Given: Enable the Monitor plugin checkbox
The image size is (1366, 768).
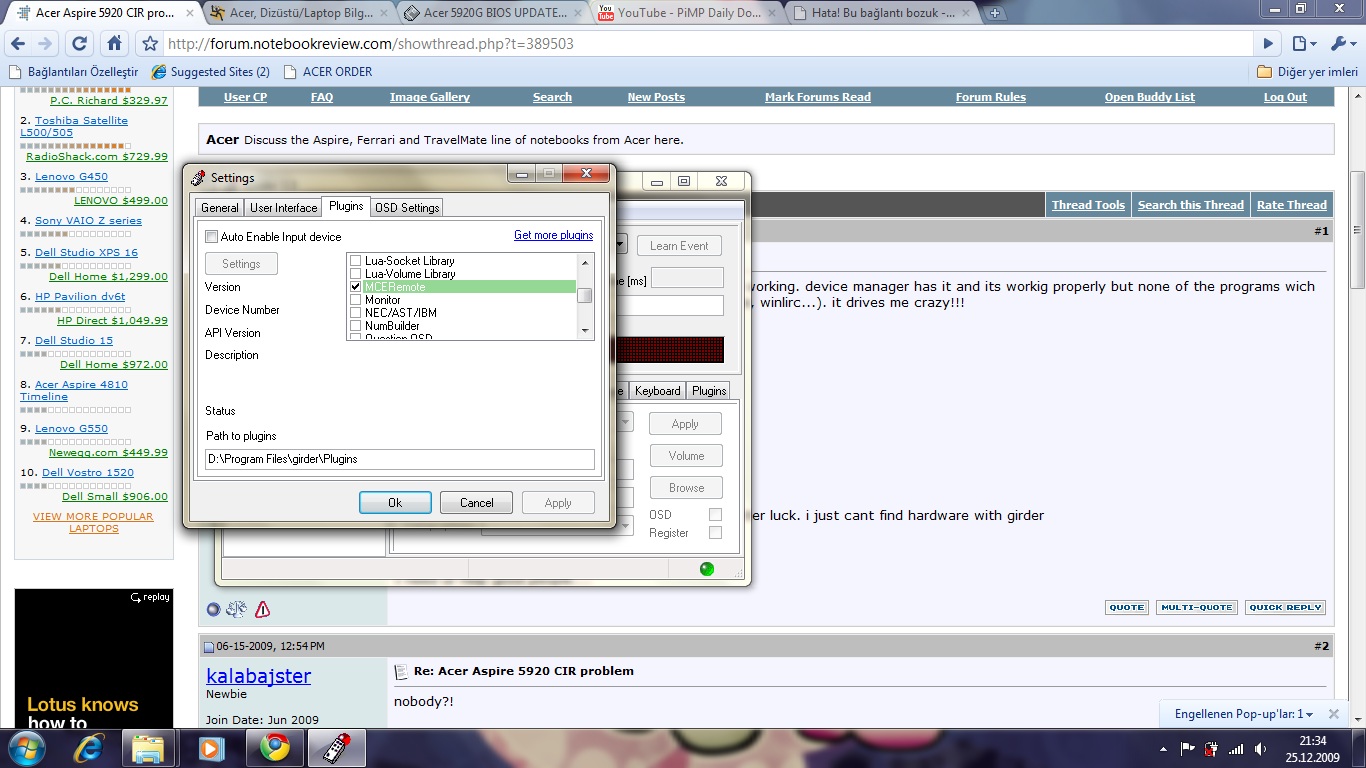Looking at the screenshot, I should click(x=355, y=300).
